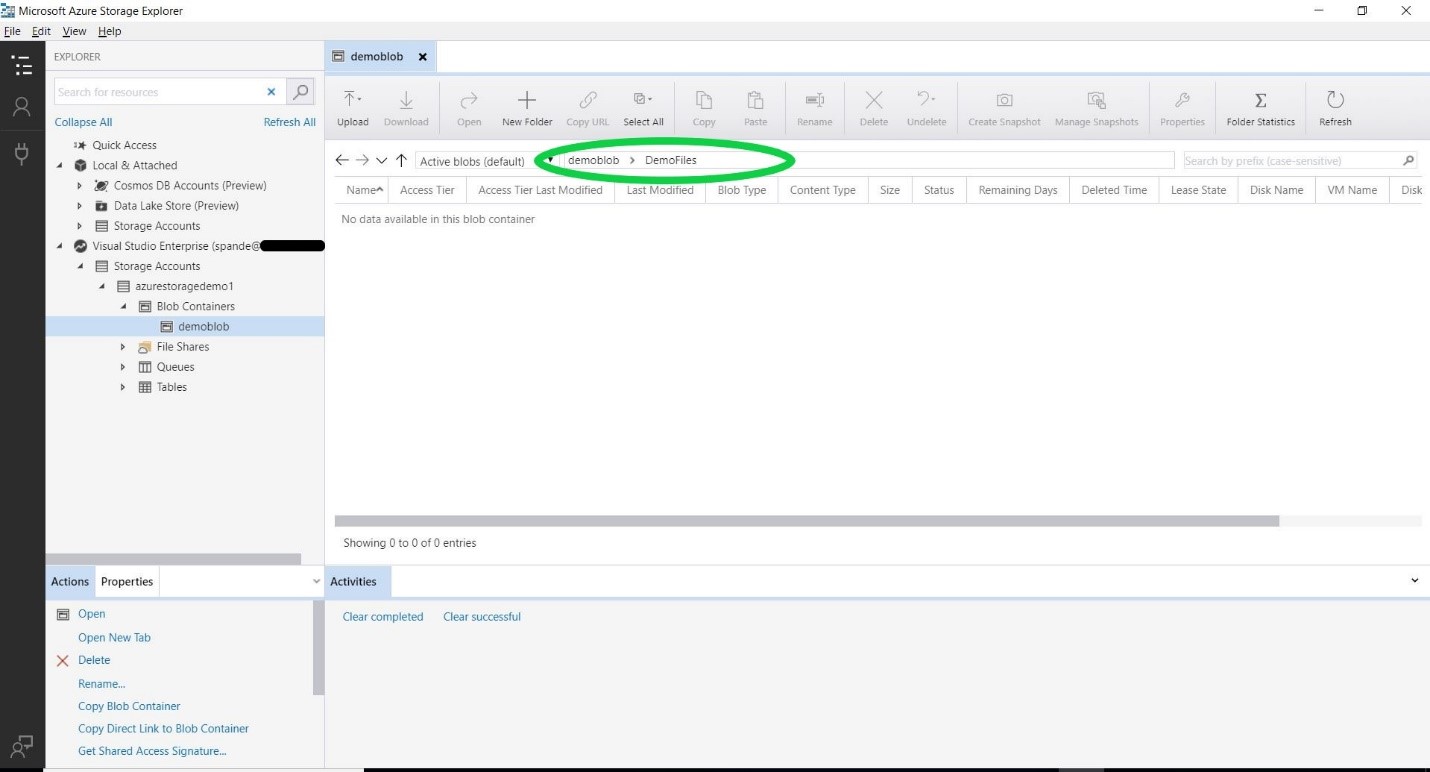Collapse the Local & Attached tree node

click(59, 165)
